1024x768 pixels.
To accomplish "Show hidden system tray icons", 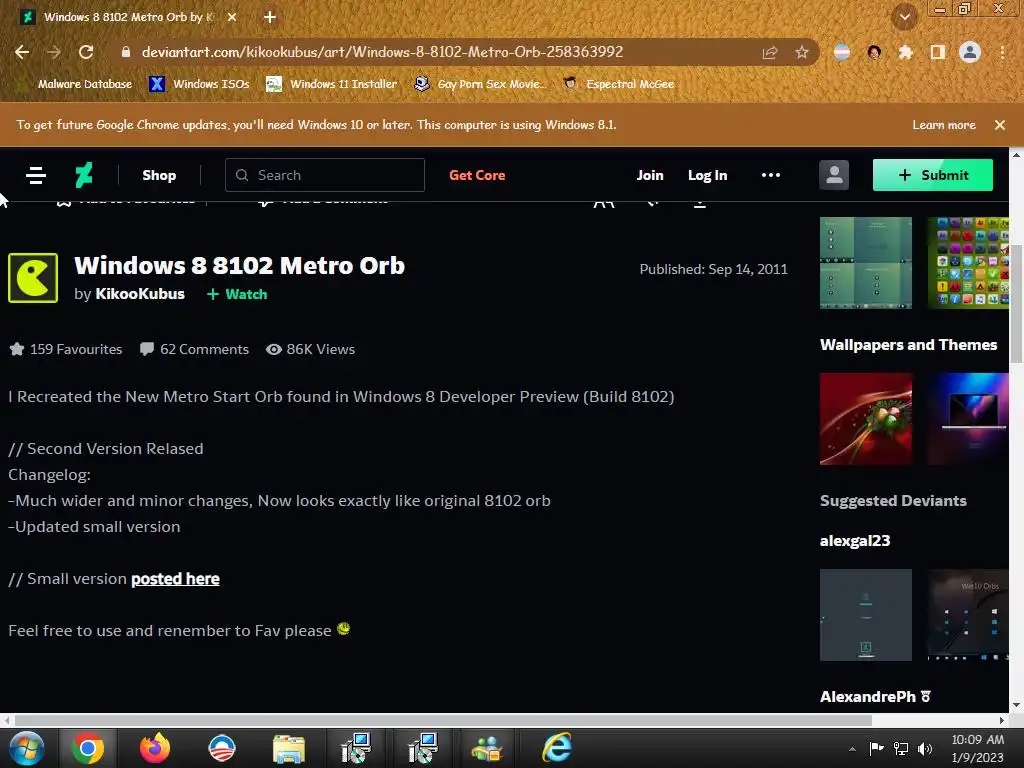I will point(852,749).
